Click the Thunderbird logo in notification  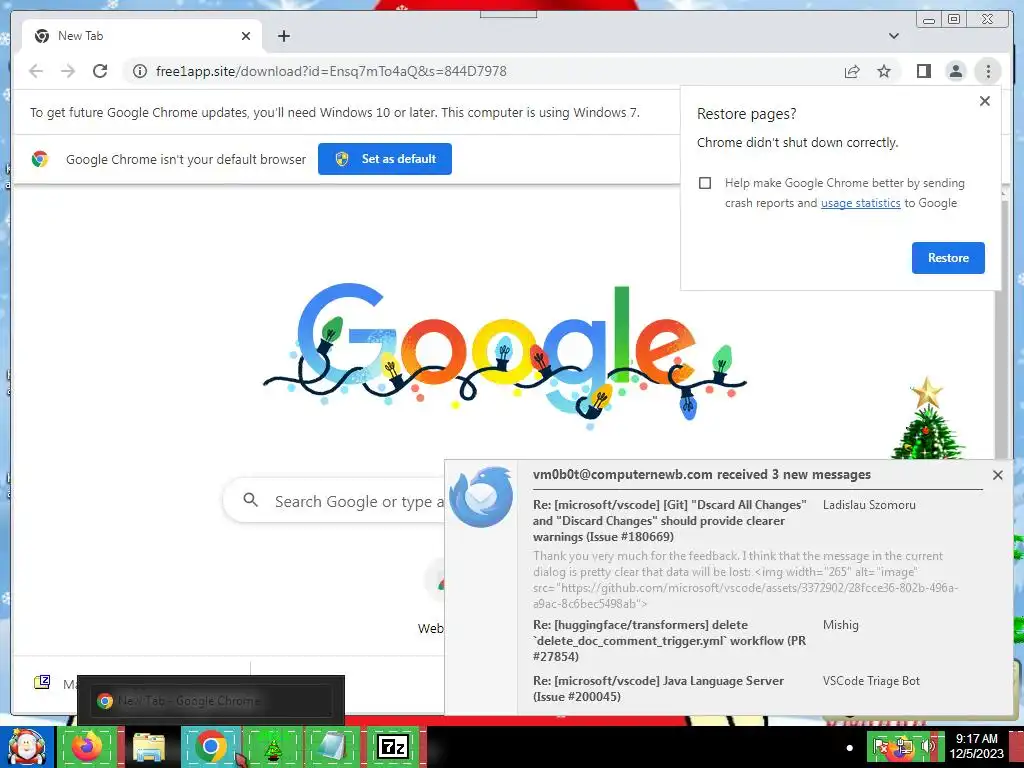pos(481,496)
